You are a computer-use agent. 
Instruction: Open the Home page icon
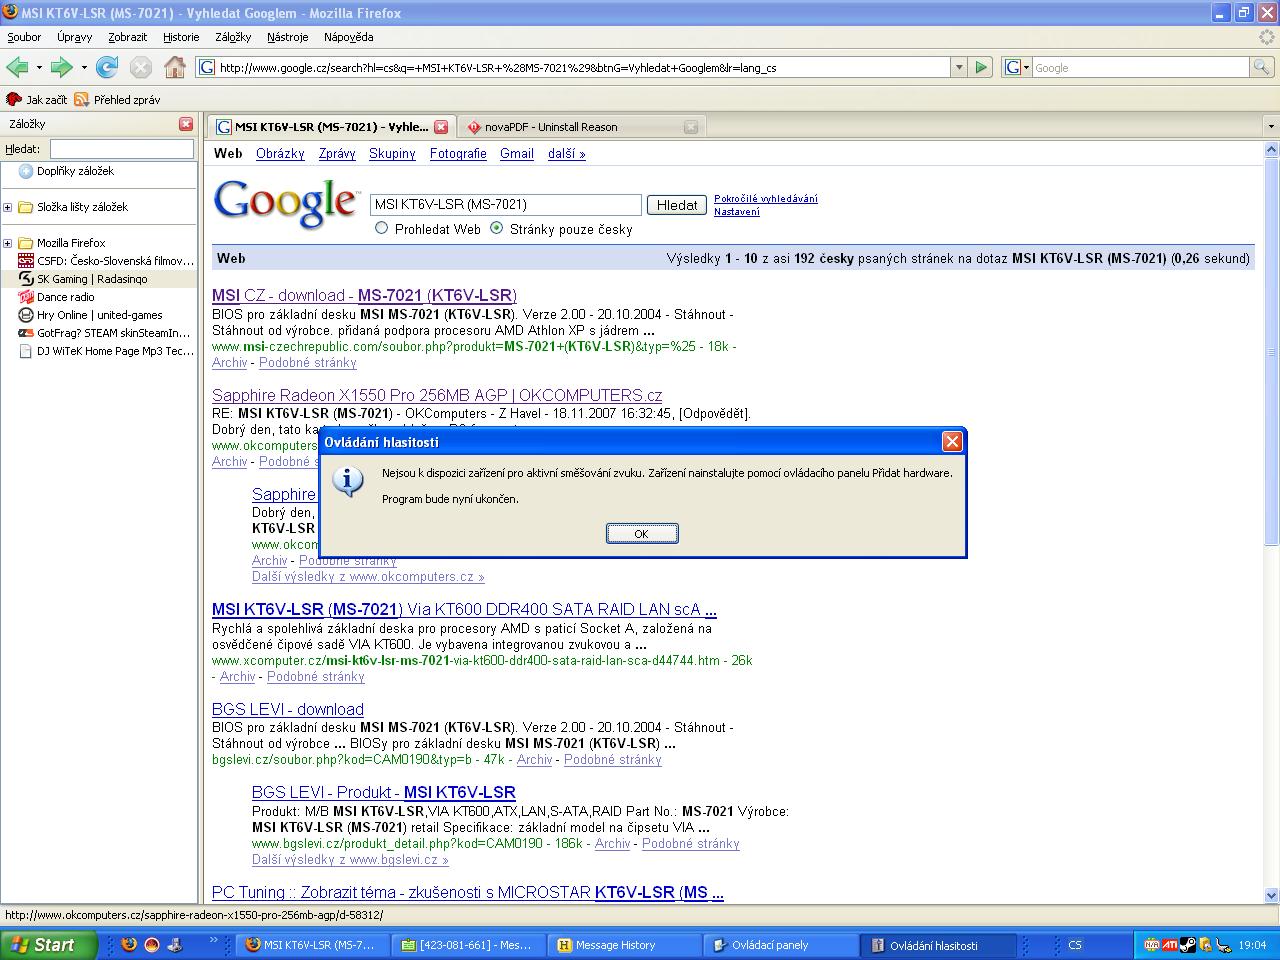tap(175, 67)
